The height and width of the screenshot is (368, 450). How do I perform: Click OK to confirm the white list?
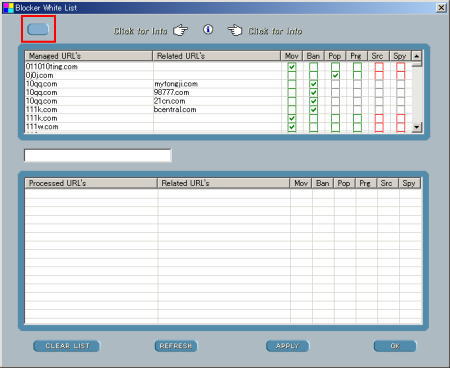(x=395, y=346)
